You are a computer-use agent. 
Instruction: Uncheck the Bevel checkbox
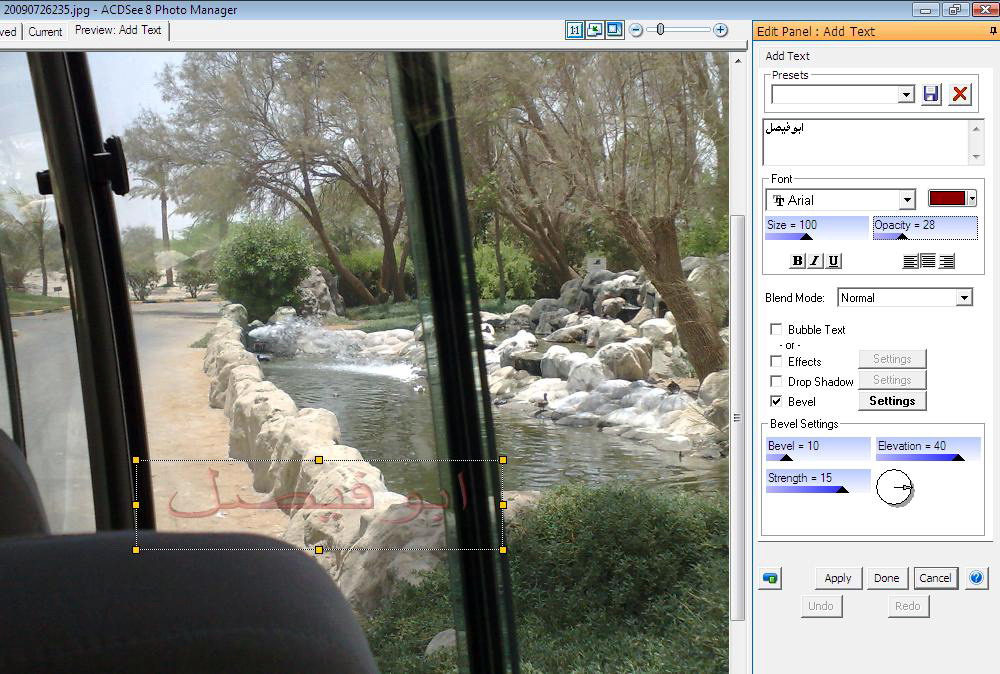point(776,401)
